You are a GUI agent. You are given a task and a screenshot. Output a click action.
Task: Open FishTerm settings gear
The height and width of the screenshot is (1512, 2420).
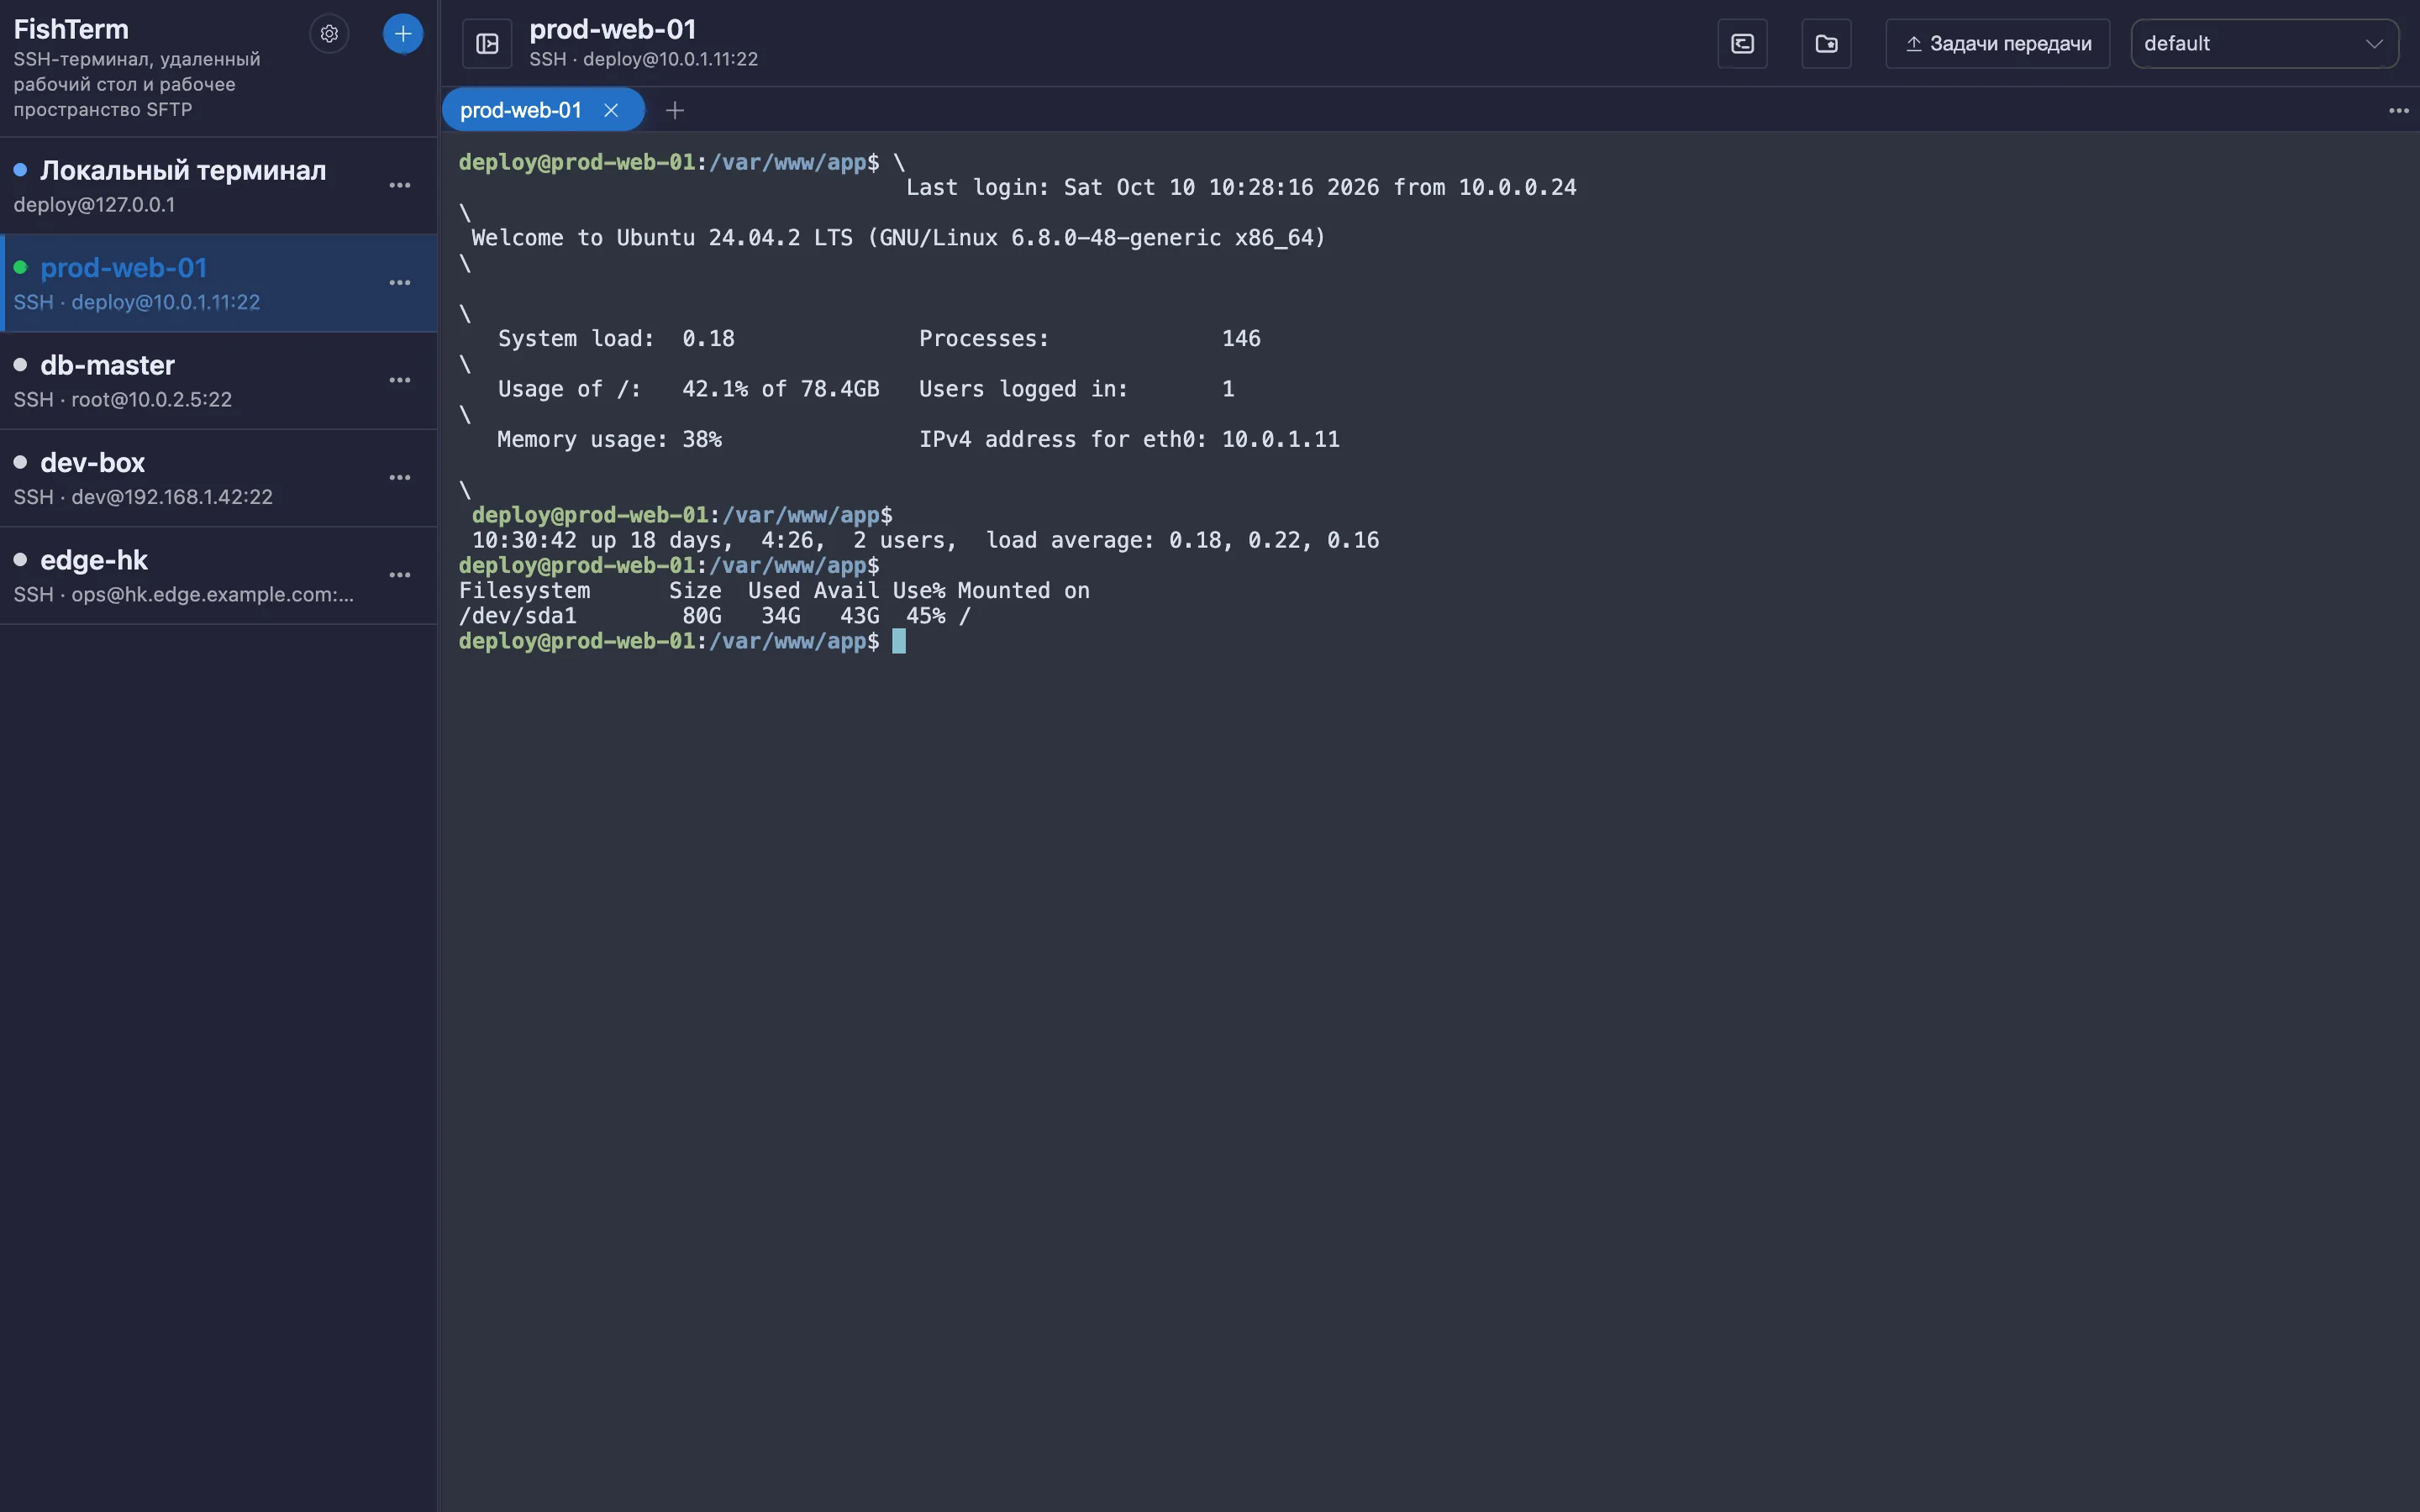329,34
